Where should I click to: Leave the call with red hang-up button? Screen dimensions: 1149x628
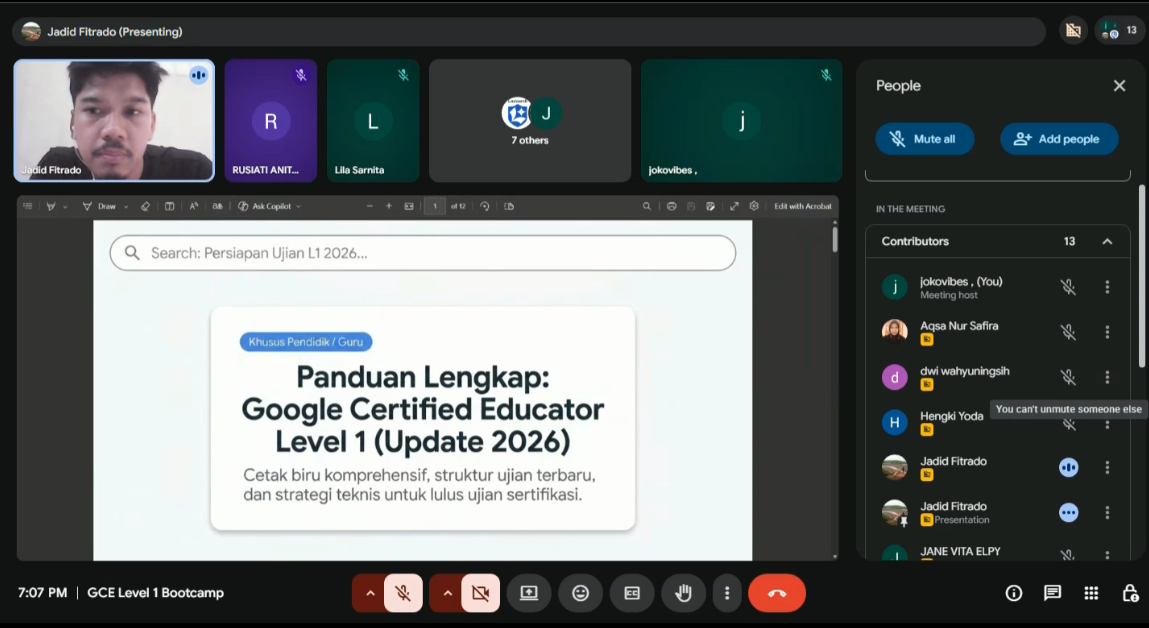tap(777, 593)
